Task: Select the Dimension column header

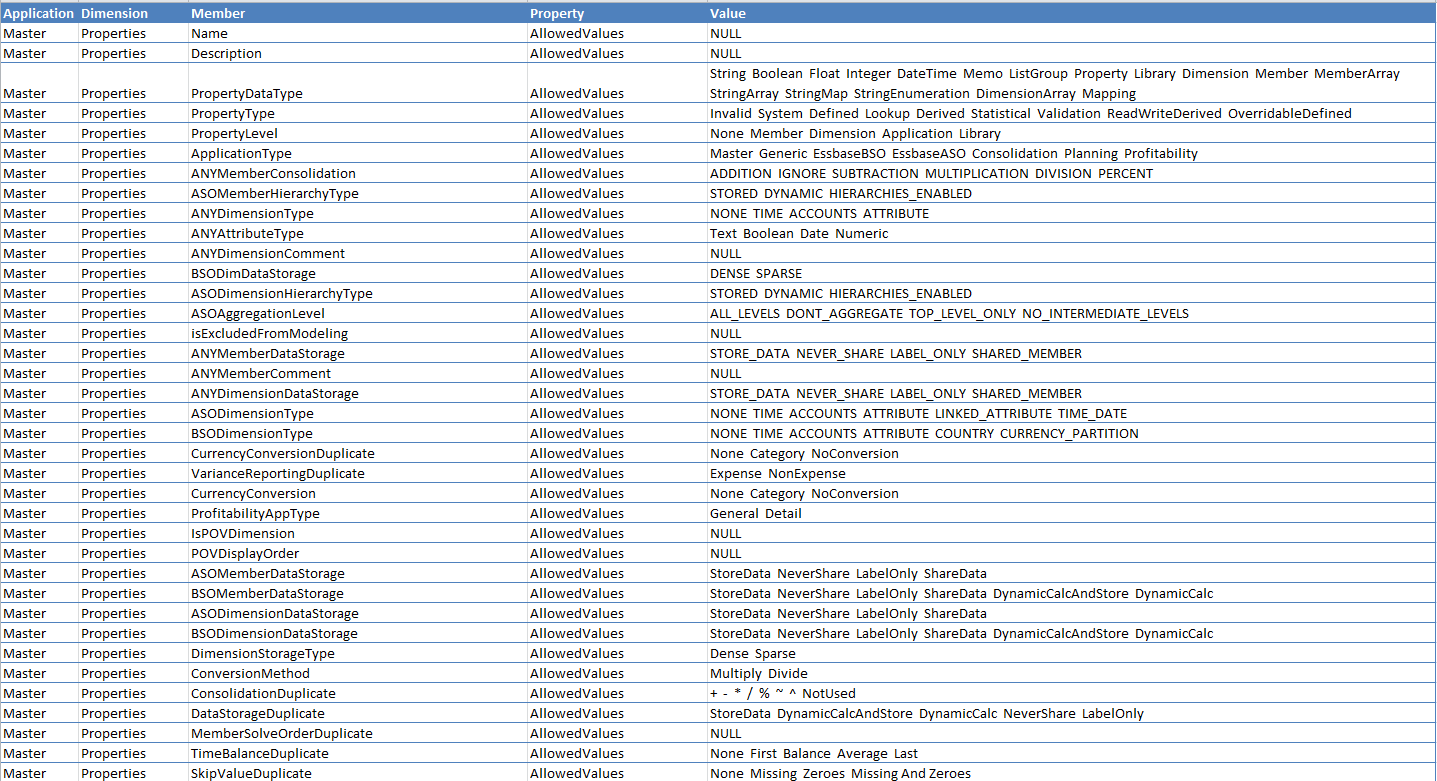Action: [x=133, y=14]
